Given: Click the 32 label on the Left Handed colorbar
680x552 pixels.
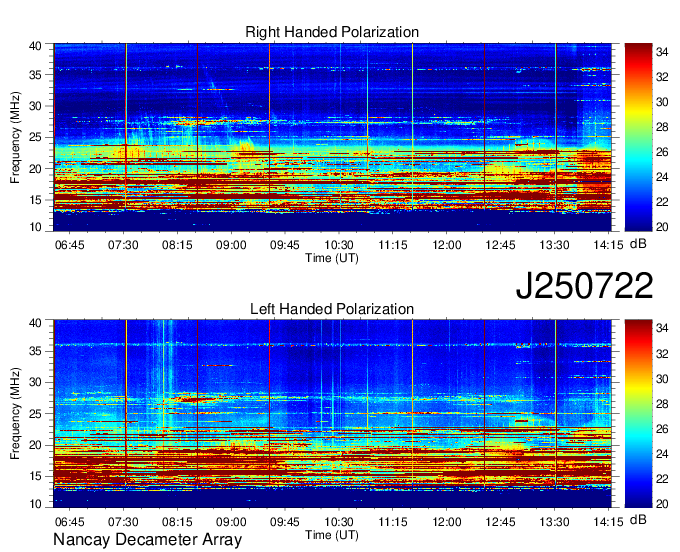Looking at the screenshot, I should pos(662,354).
